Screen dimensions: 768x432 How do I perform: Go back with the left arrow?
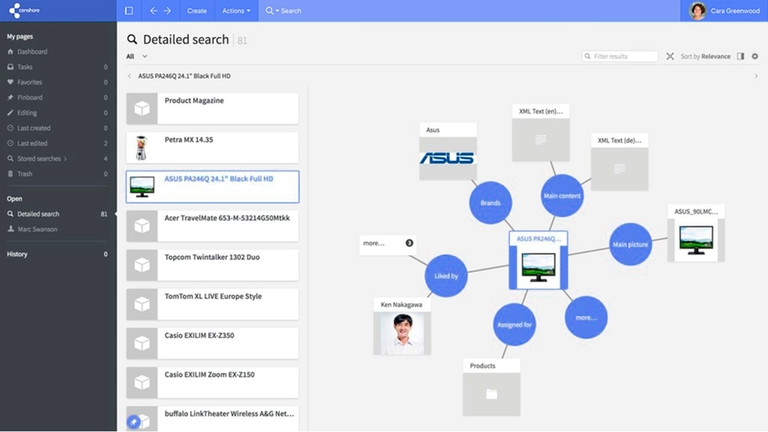coord(154,10)
